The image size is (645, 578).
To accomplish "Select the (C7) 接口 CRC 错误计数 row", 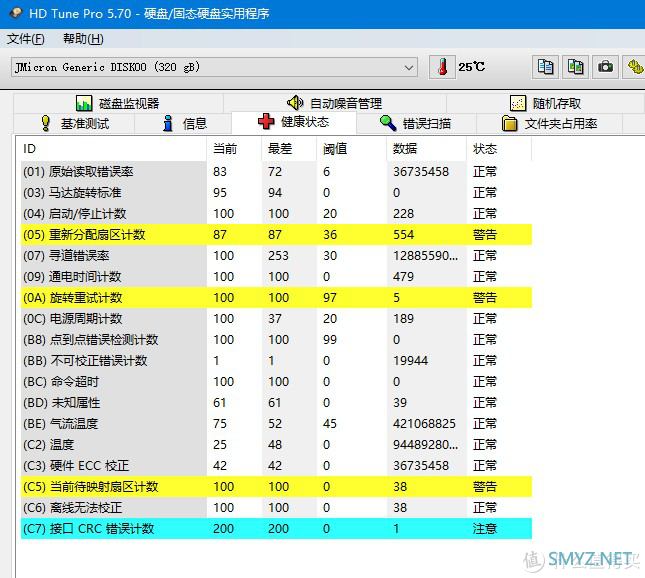I will pyautogui.click(x=276, y=528).
